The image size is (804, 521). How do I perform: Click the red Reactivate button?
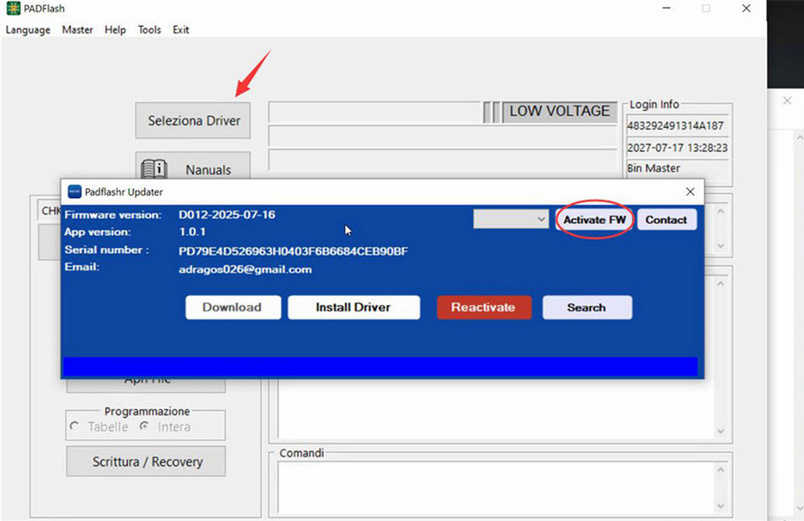(484, 307)
